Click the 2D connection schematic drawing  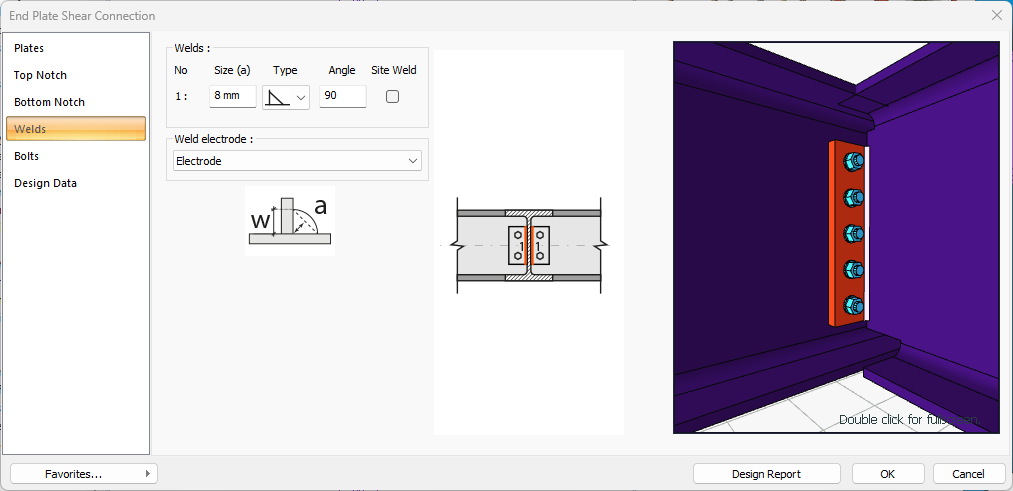point(528,245)
